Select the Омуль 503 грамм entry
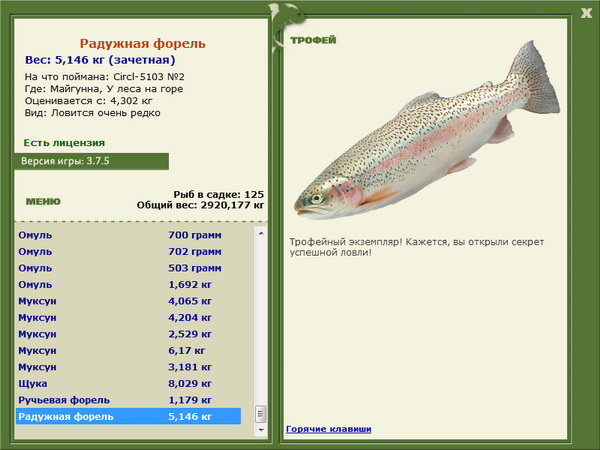 point(129,268)
